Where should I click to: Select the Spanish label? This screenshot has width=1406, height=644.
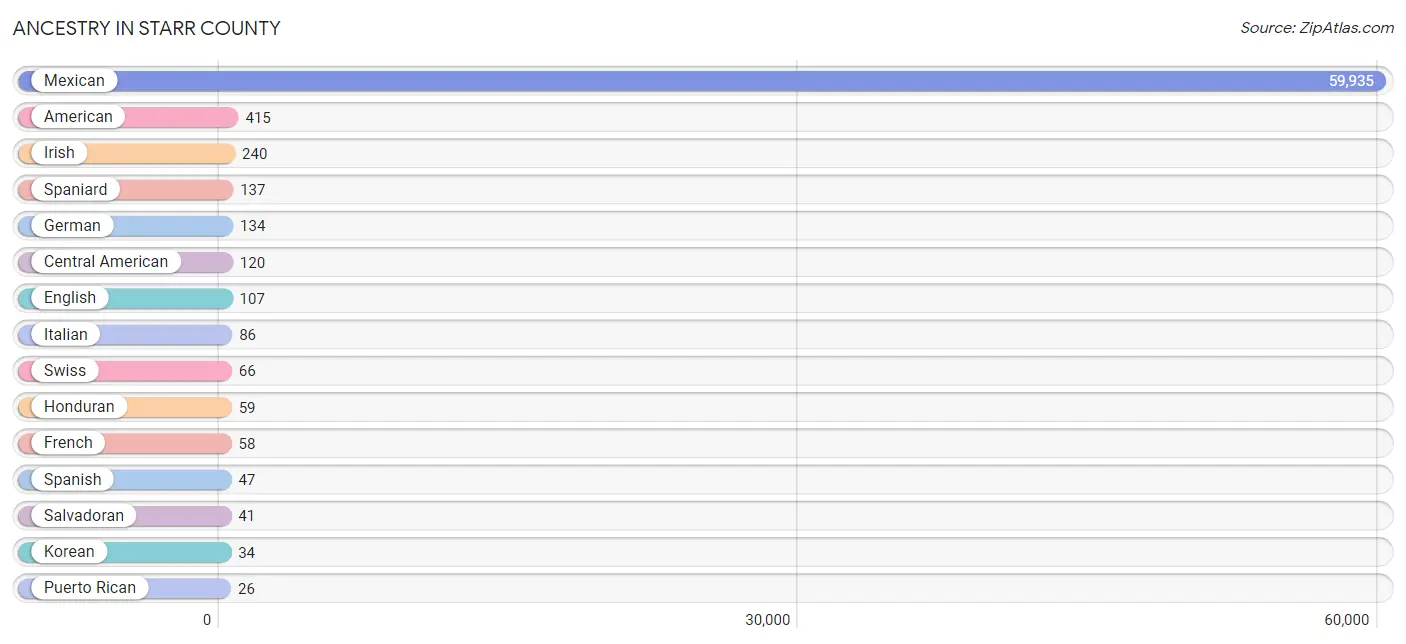pos(73,479)
